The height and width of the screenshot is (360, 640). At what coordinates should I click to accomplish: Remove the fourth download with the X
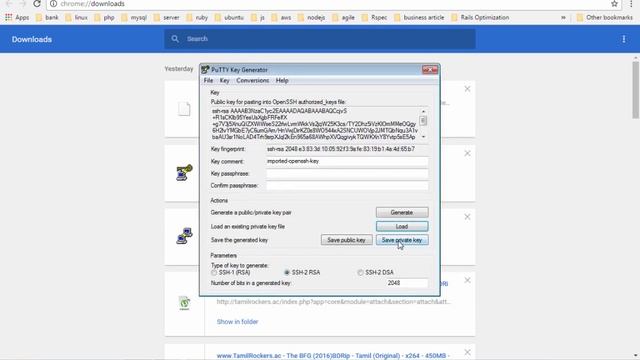point(467,280)
